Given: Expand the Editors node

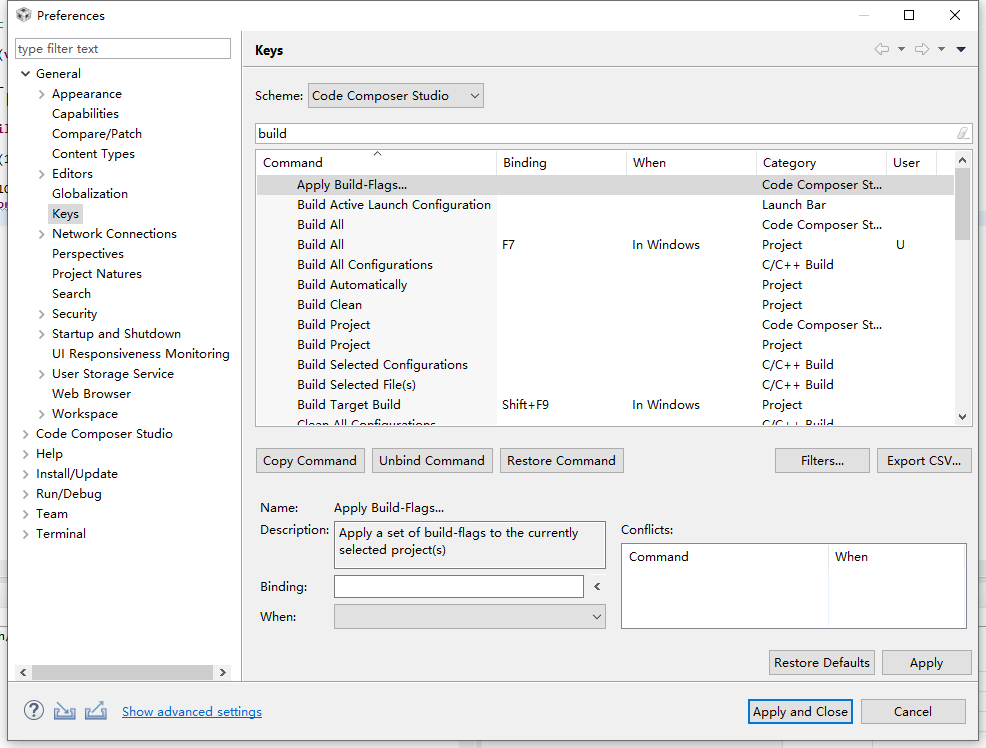Looking at the screenshot, I should (x=42, y=174).
